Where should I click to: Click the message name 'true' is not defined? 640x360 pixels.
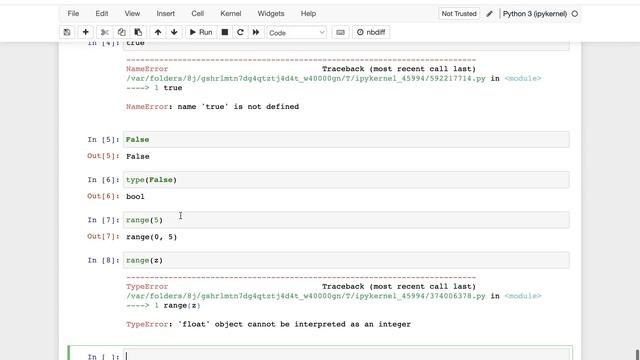238,107
